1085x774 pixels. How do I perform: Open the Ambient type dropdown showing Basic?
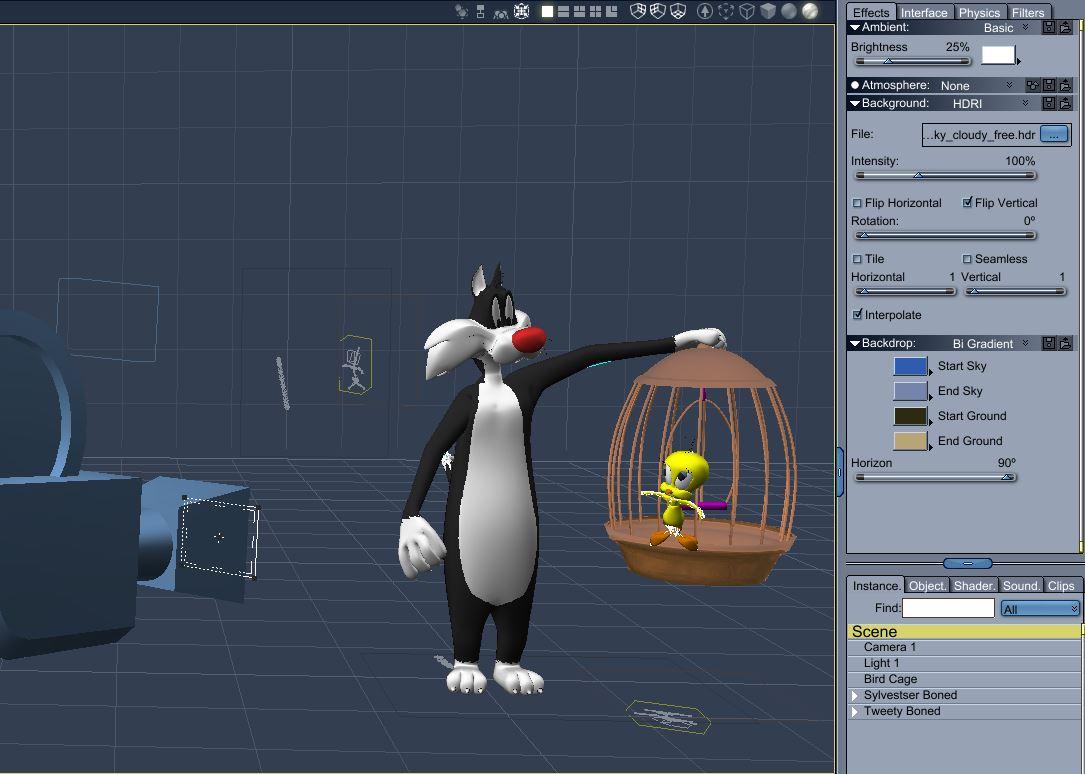tap(1007, 28)
